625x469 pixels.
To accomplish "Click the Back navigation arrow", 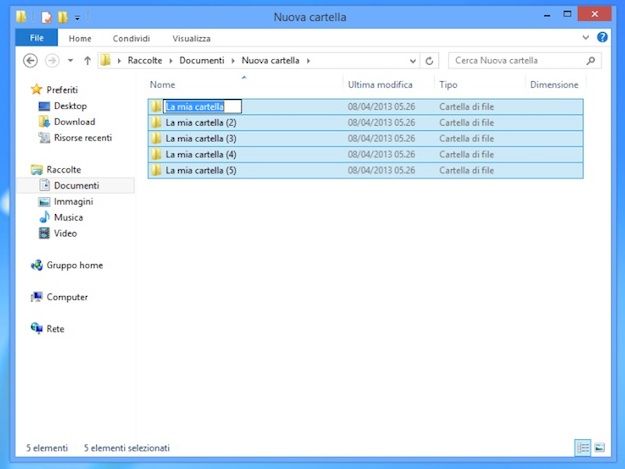I will (x=30, y=61).
